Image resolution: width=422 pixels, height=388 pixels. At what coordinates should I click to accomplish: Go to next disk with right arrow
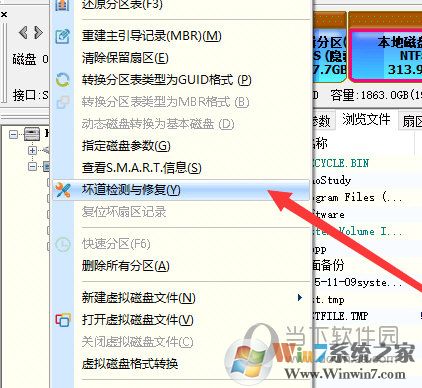pyautogui.click(x=38, y=33)
